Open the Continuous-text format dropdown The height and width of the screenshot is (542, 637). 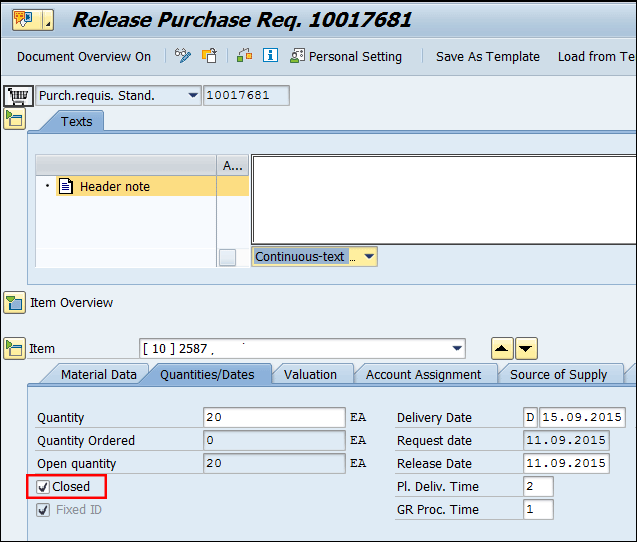click(369, 257)
